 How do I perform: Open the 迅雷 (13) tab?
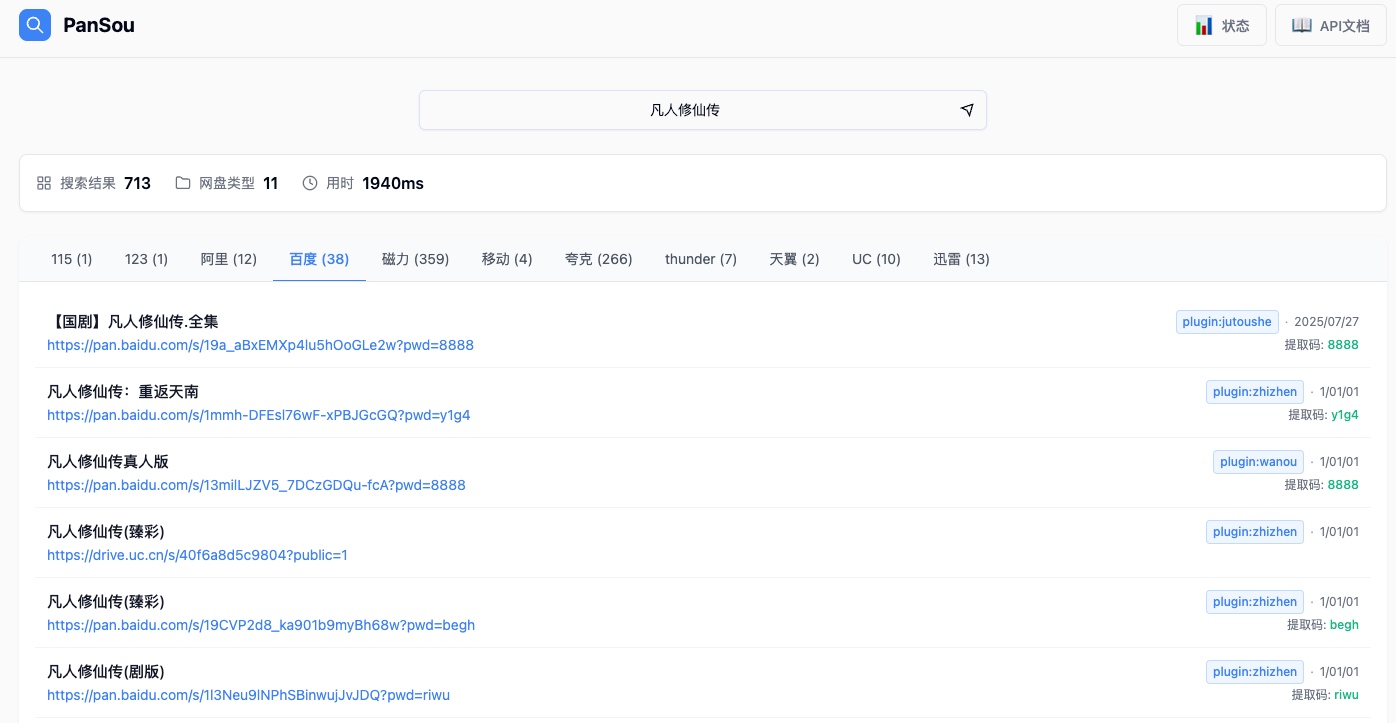(961, 259)
